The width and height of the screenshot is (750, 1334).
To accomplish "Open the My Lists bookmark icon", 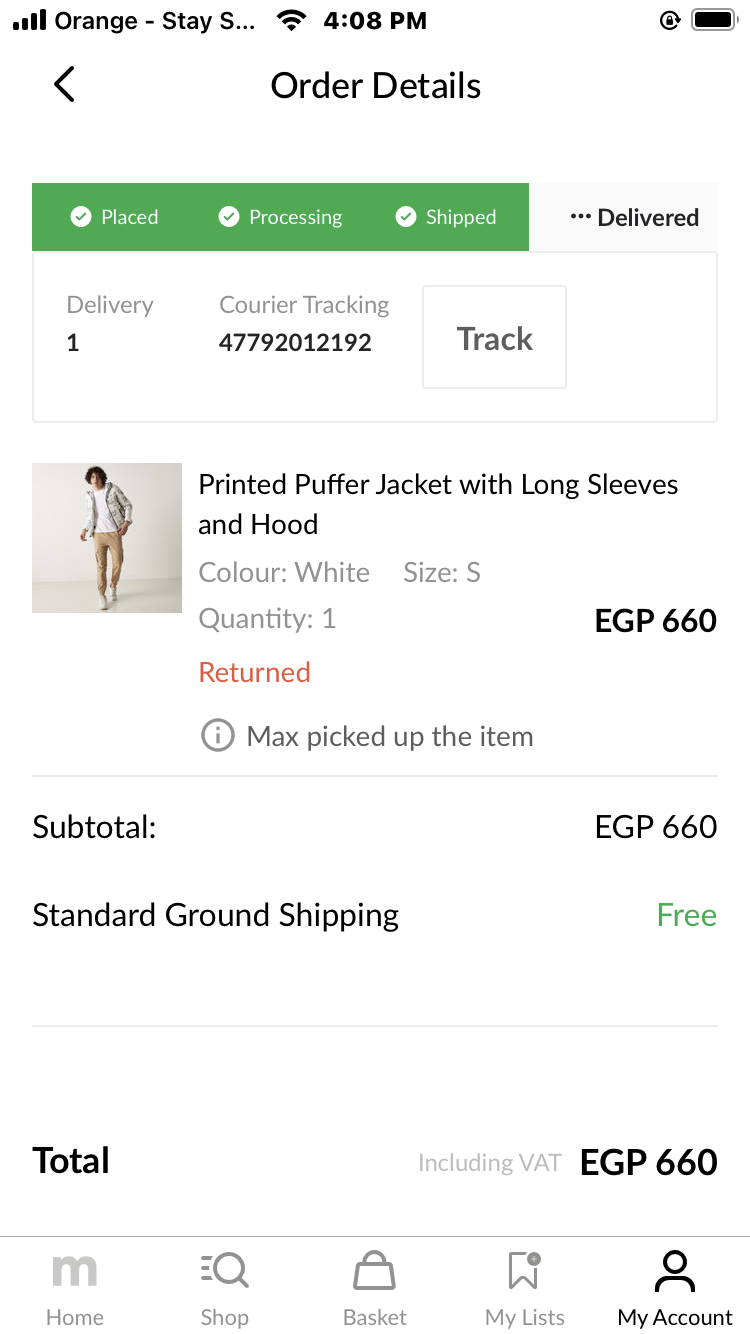I will (524, 1272).
